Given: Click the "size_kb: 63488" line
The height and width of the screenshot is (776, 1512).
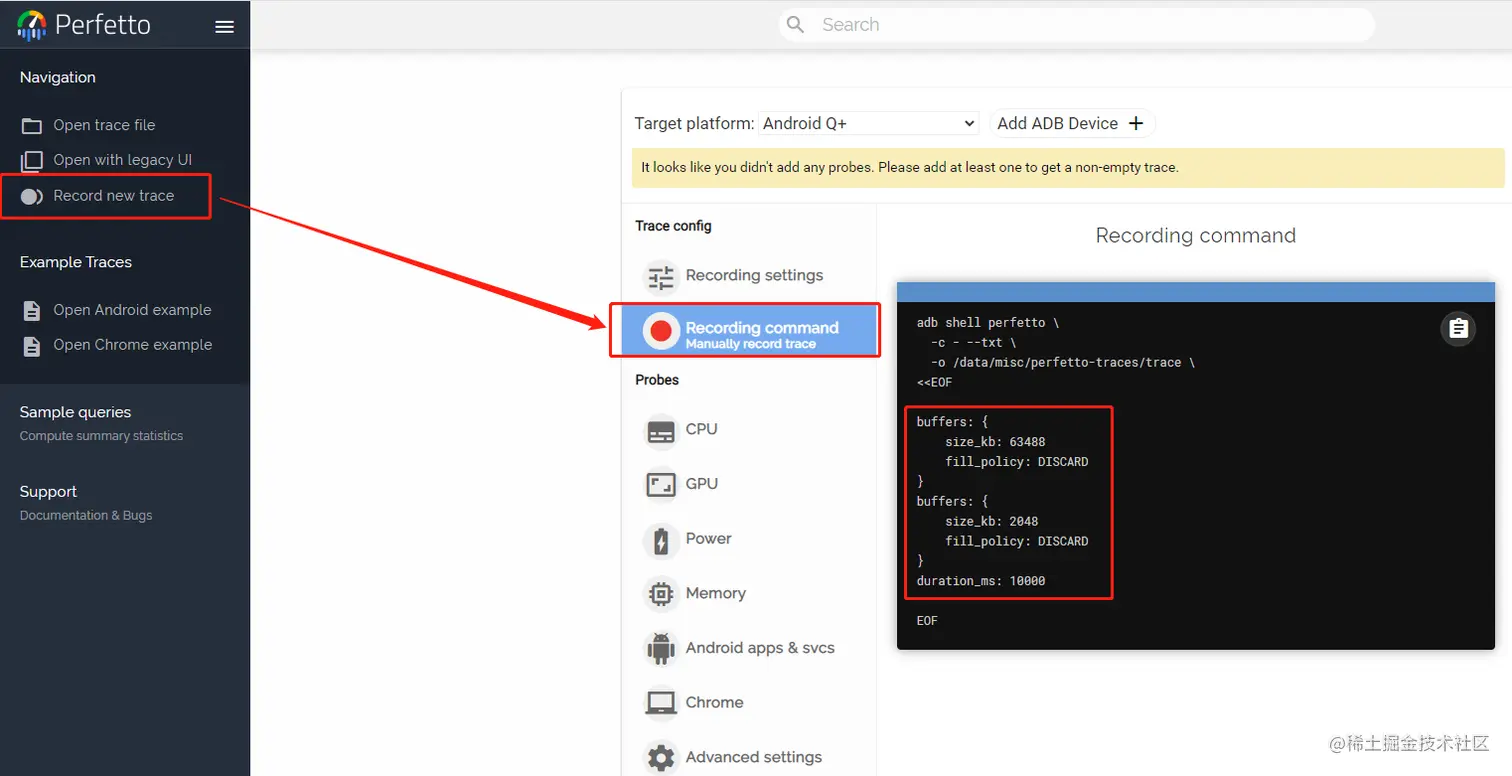Looking at the screenshot, I should (x=995, y=442).
